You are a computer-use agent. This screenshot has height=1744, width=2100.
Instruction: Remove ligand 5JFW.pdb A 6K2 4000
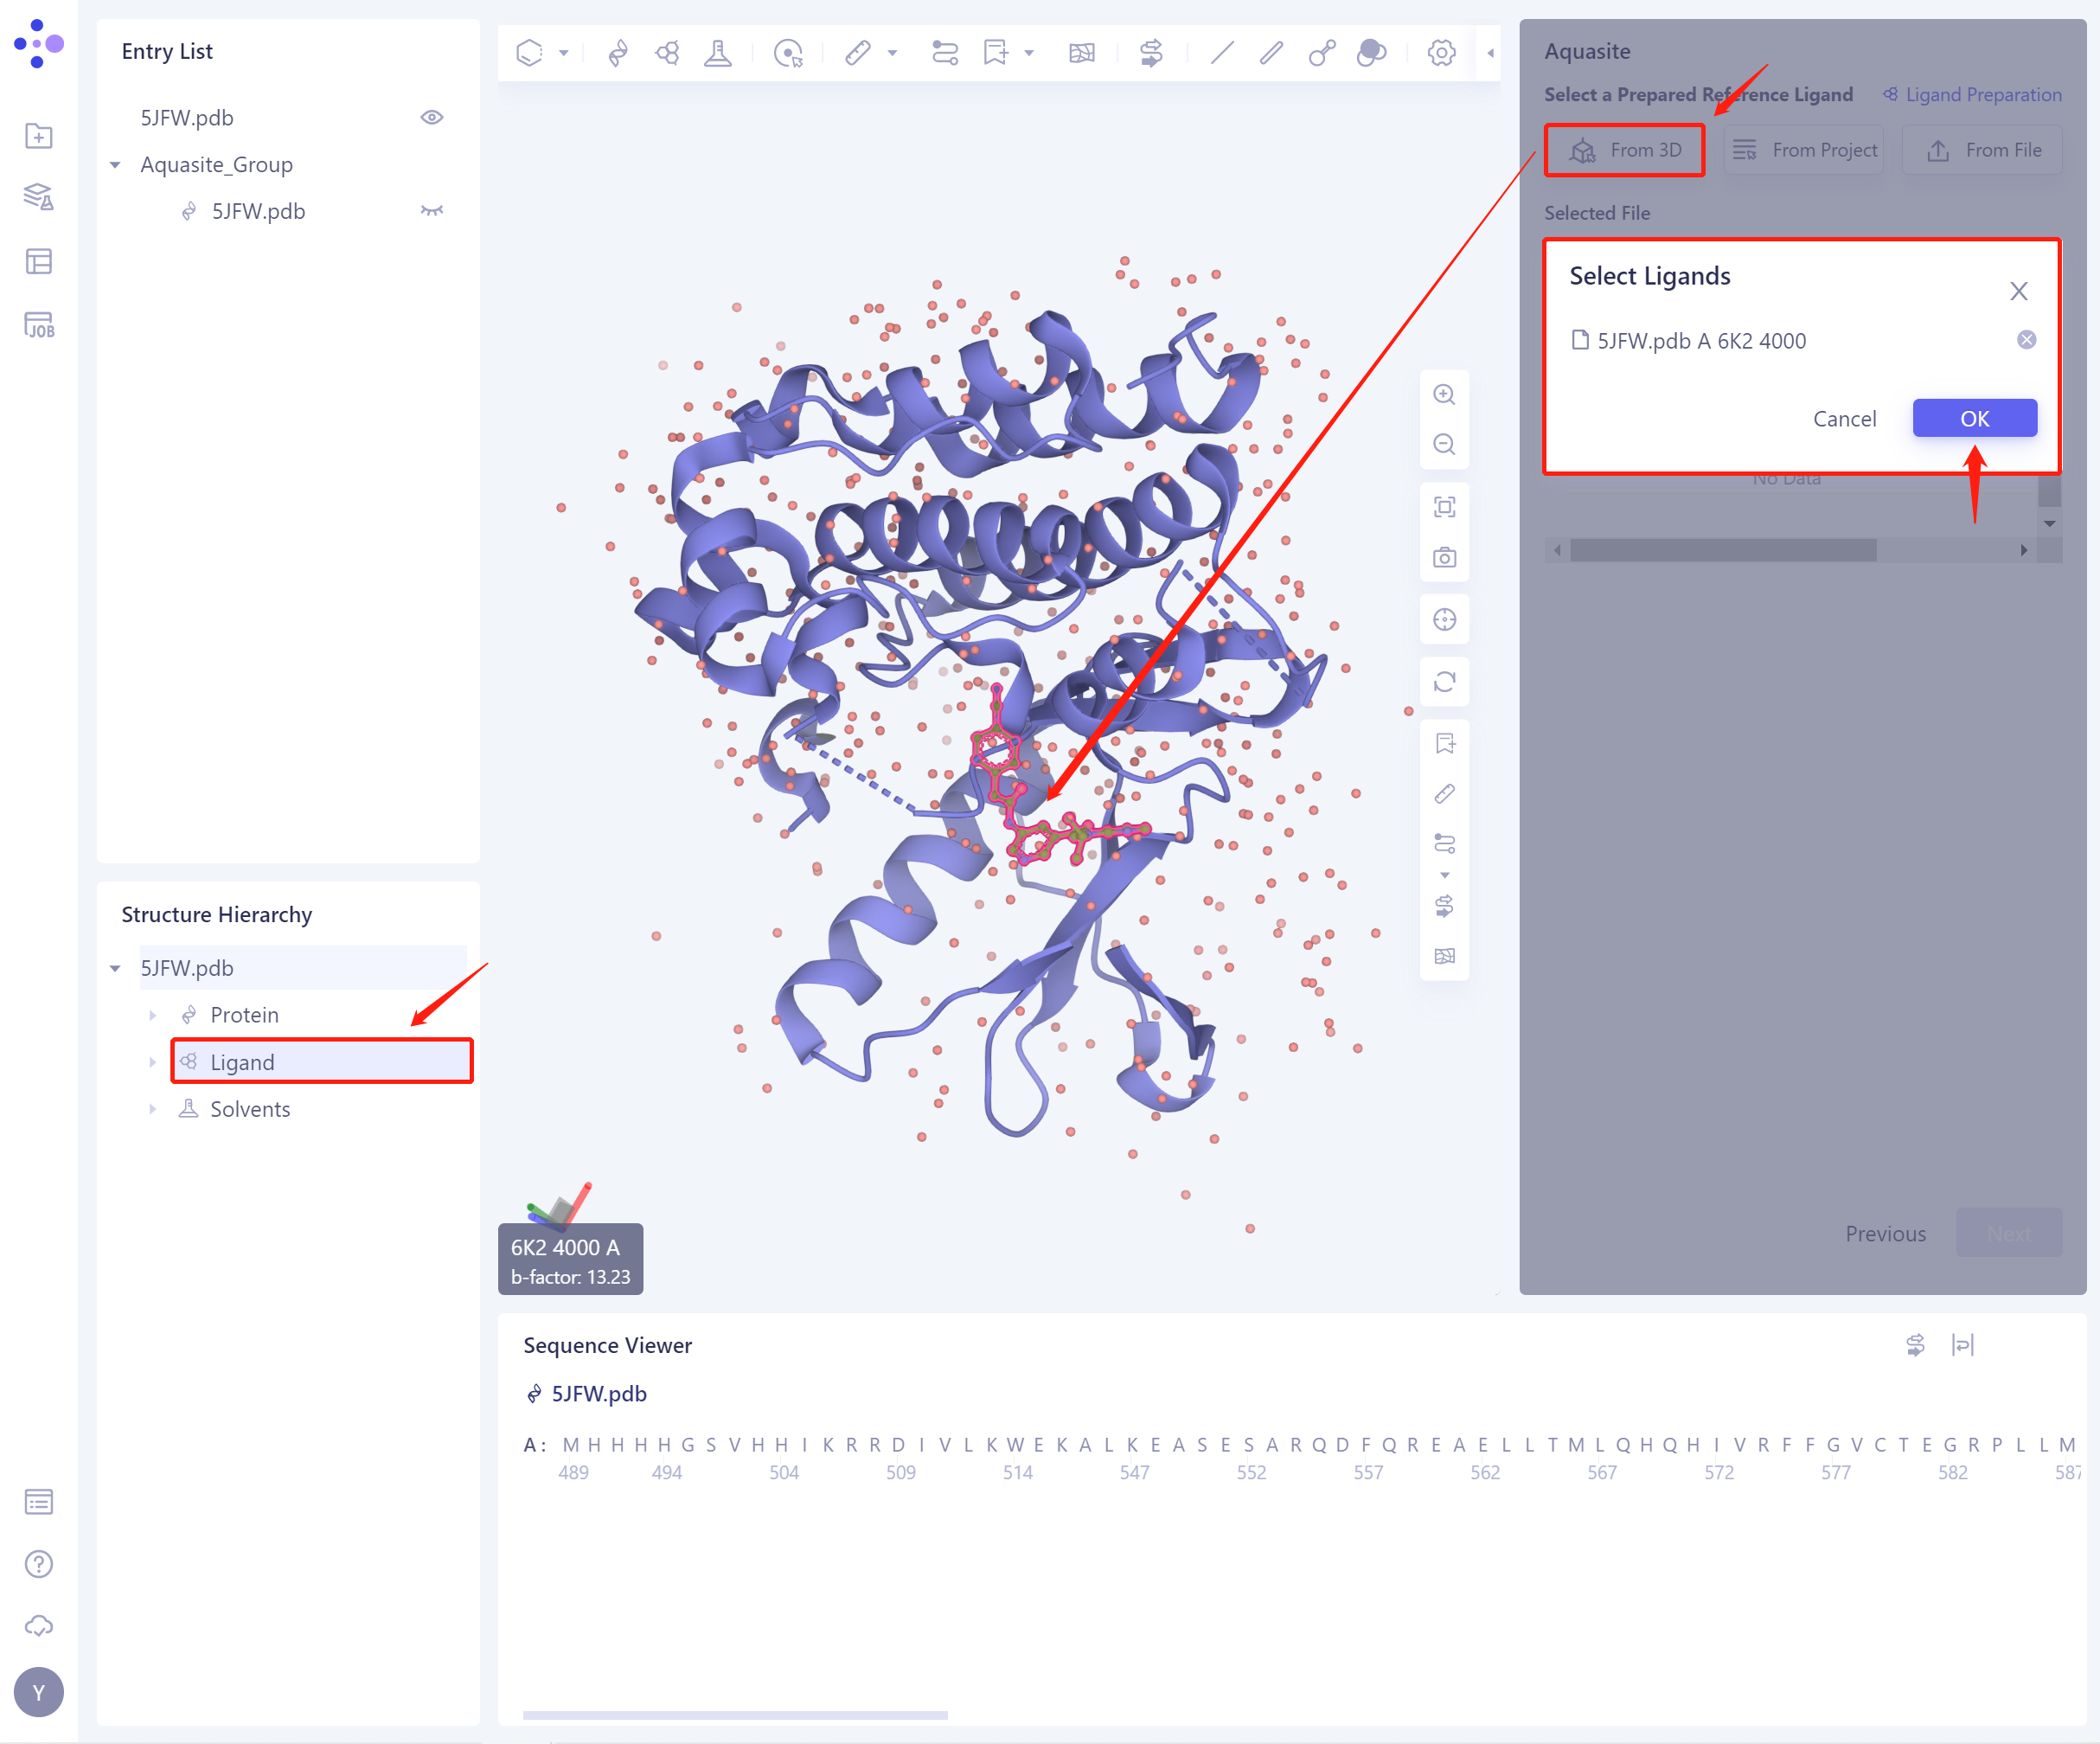(x=2026, y=340)
